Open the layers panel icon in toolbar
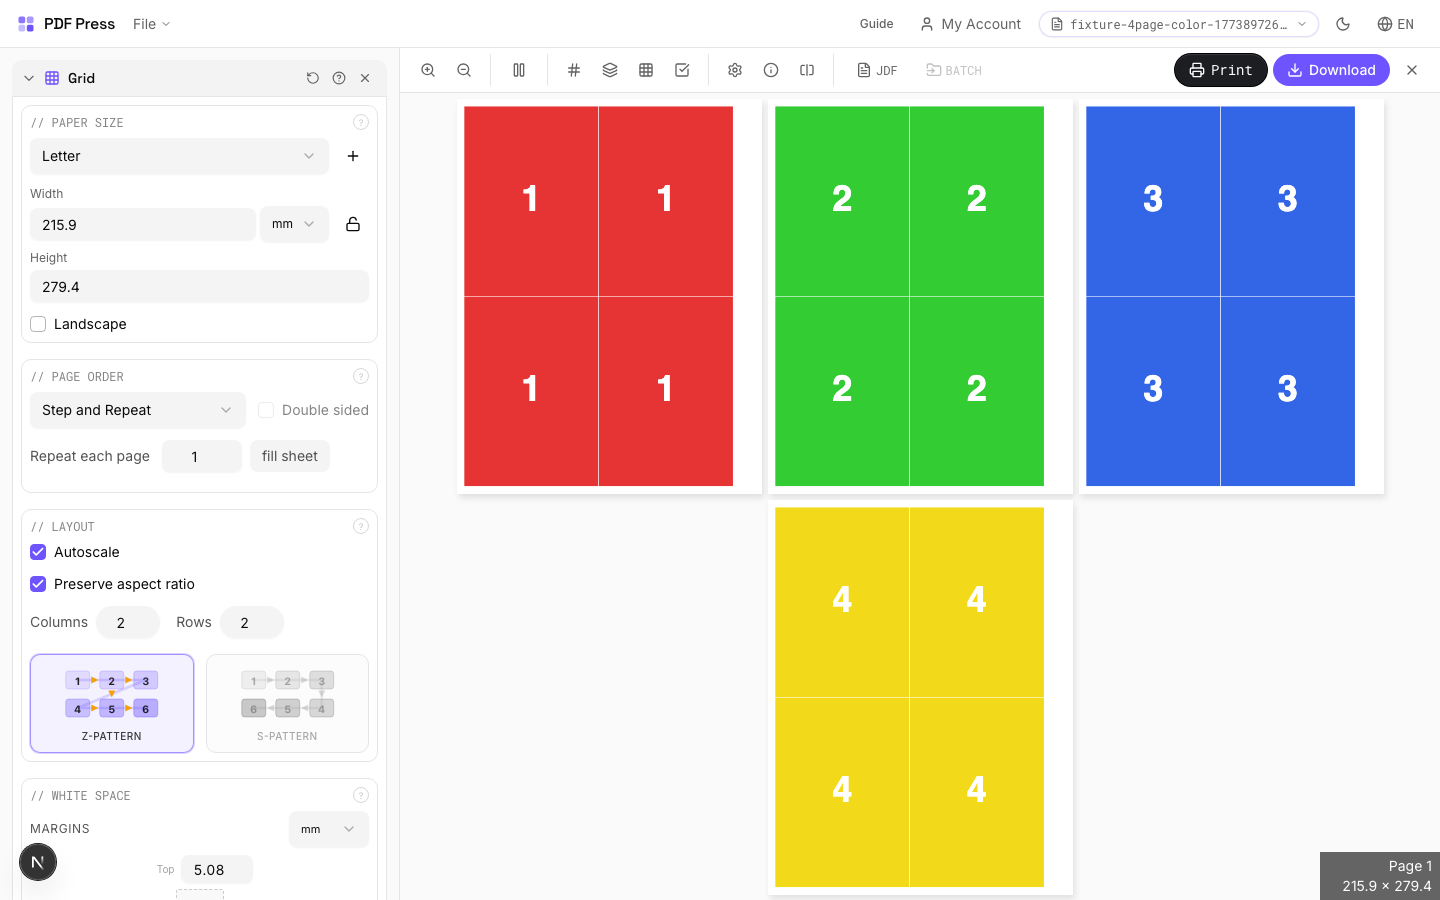 610,70
